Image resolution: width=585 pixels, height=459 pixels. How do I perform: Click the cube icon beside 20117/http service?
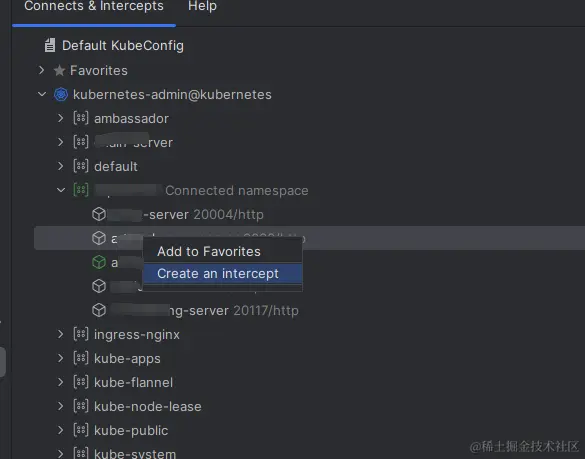pos(99,310)
